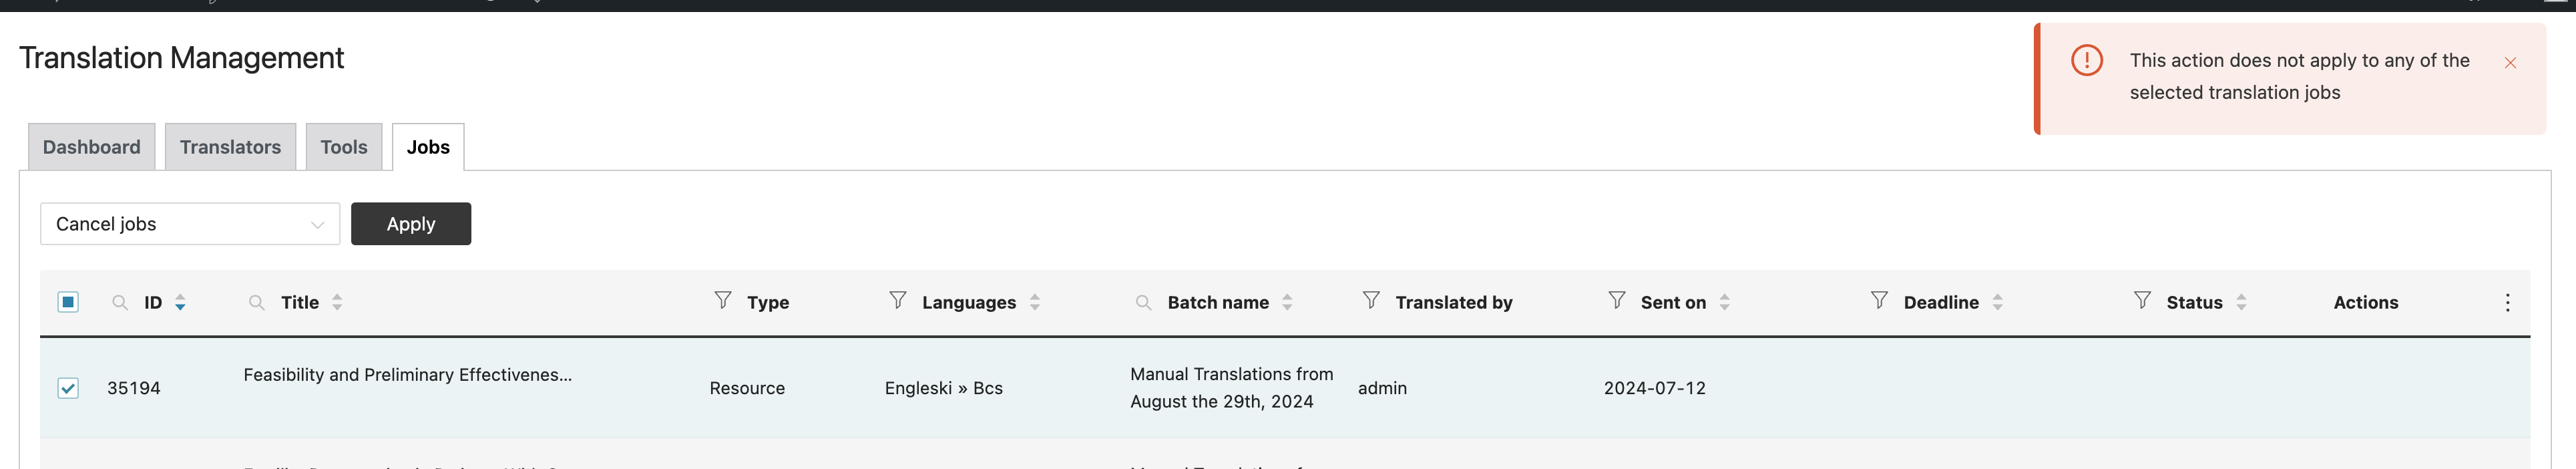Open the Batch name search icon

pos(1144,302)
